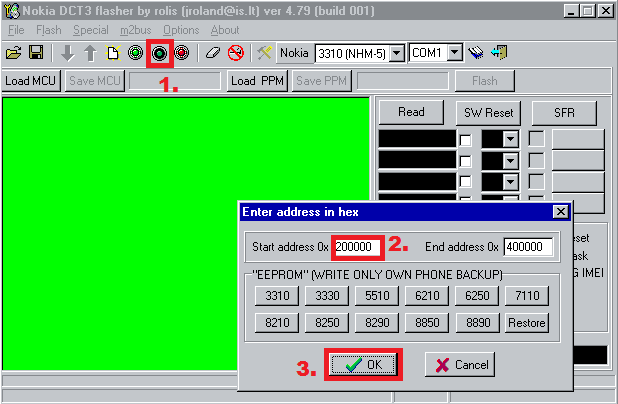Viewport: 618px width, 404px height.
Task: Click the black field in the top right-panel row
Action: pos(417,139)
